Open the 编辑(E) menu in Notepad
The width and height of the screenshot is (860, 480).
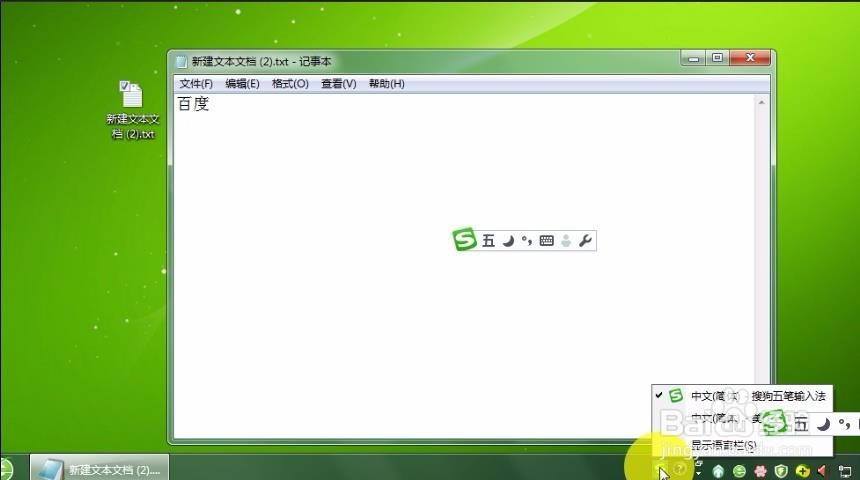coord(242,84)
